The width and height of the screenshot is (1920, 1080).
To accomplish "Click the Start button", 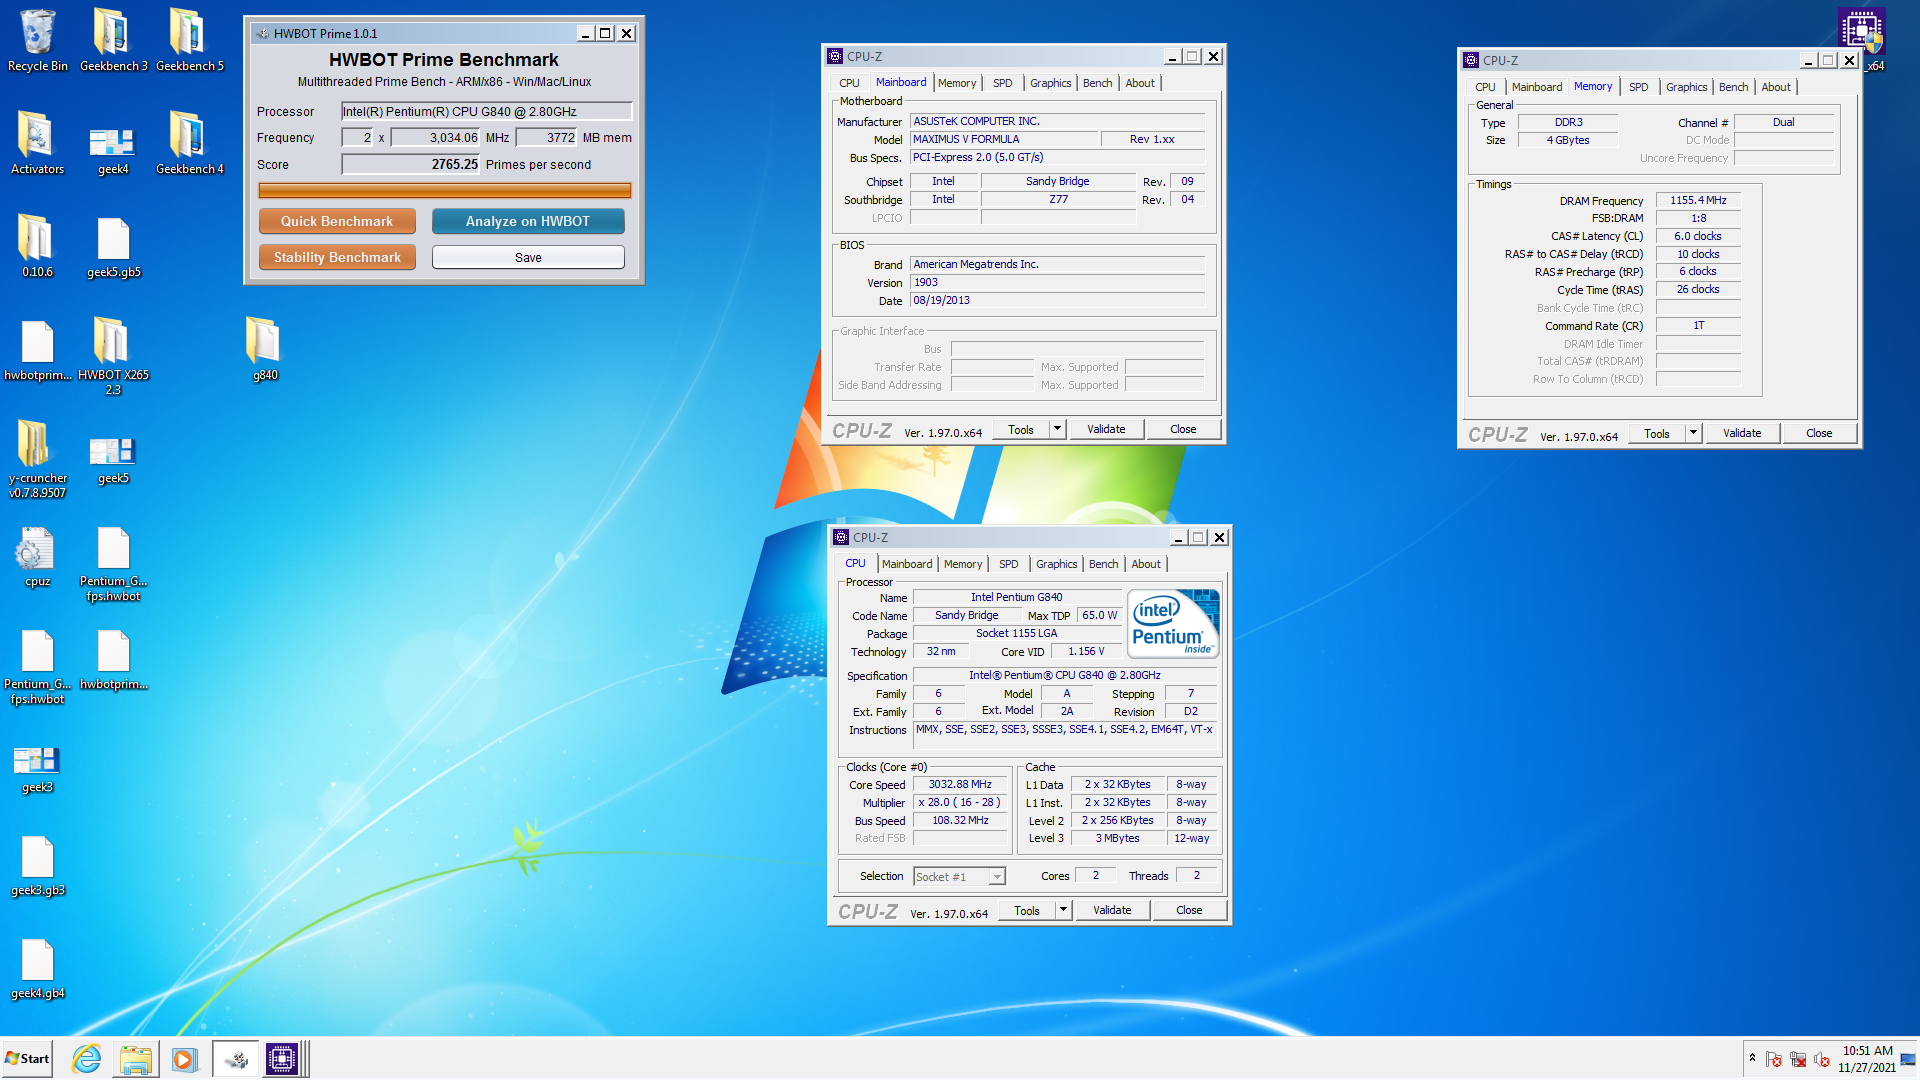I will point(28,1059).
